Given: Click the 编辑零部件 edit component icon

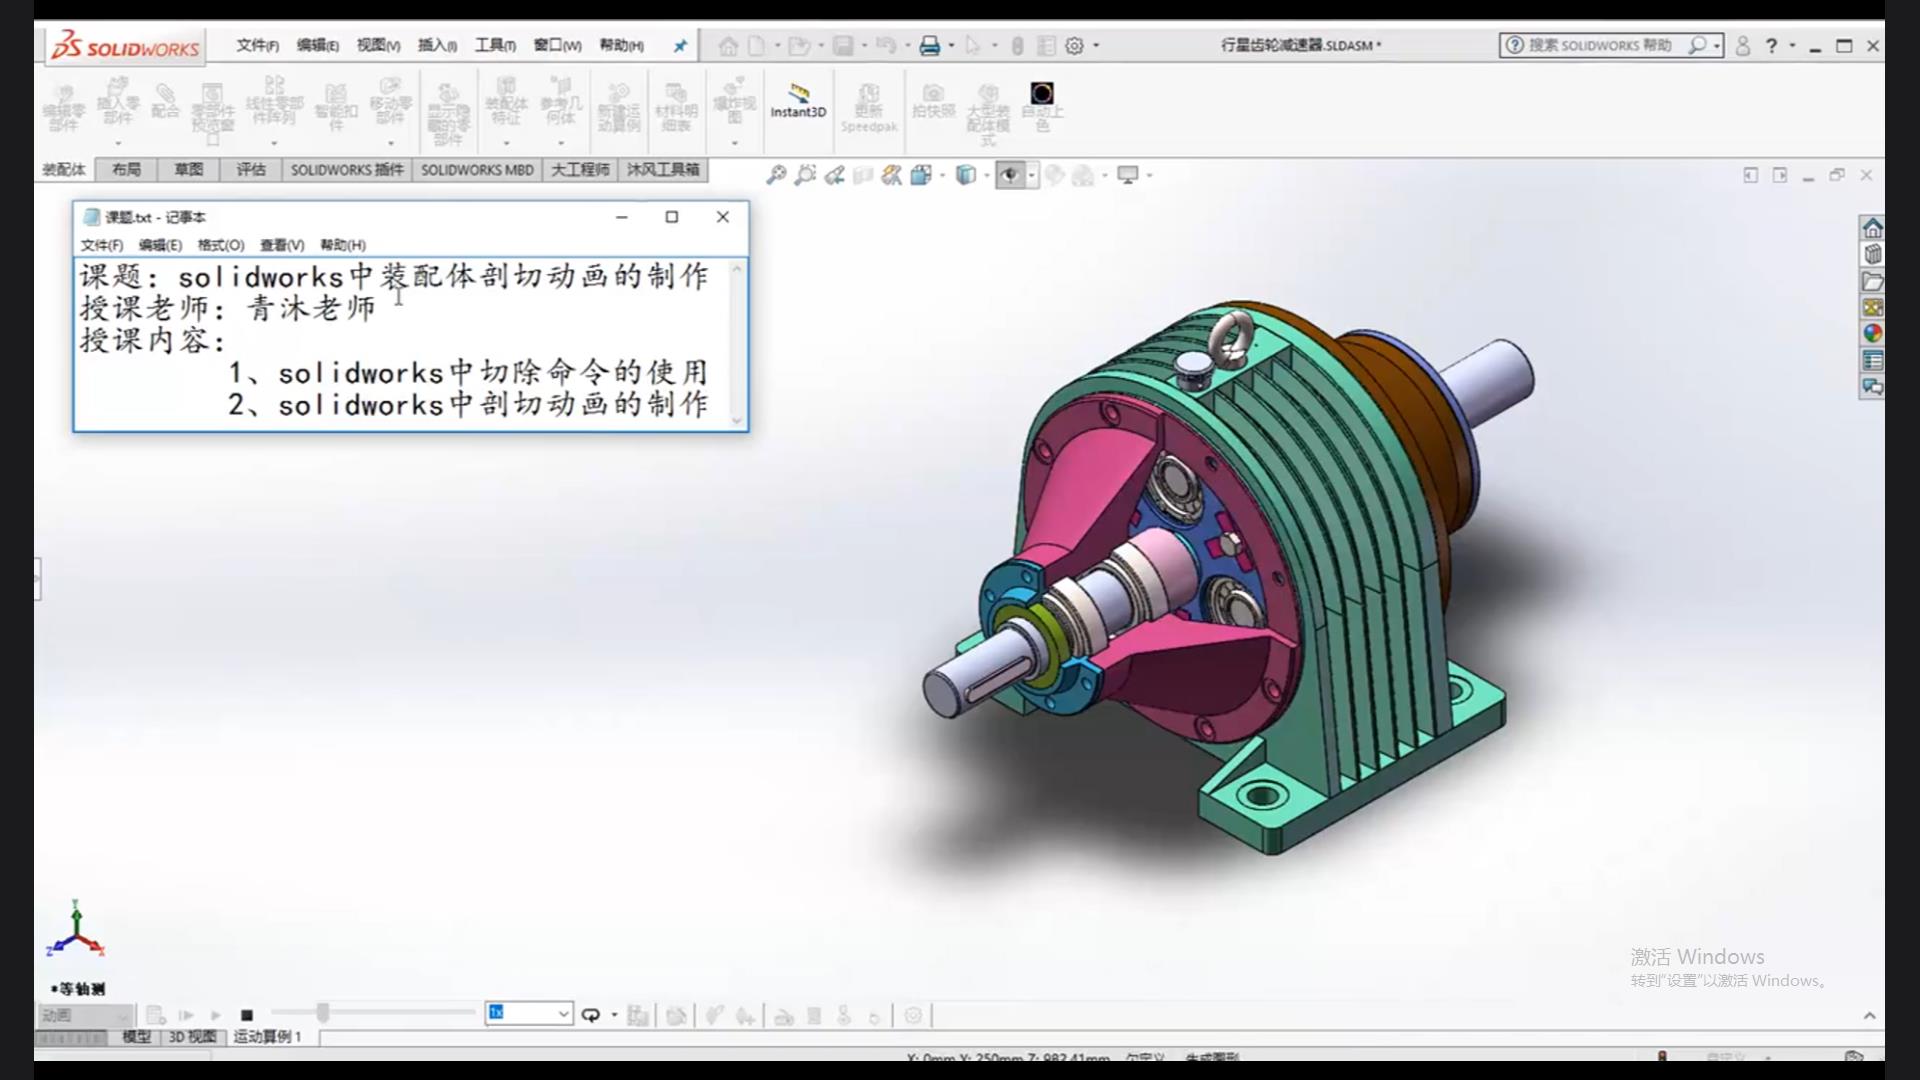Looking at the screenshot, I should click(64, 107).
